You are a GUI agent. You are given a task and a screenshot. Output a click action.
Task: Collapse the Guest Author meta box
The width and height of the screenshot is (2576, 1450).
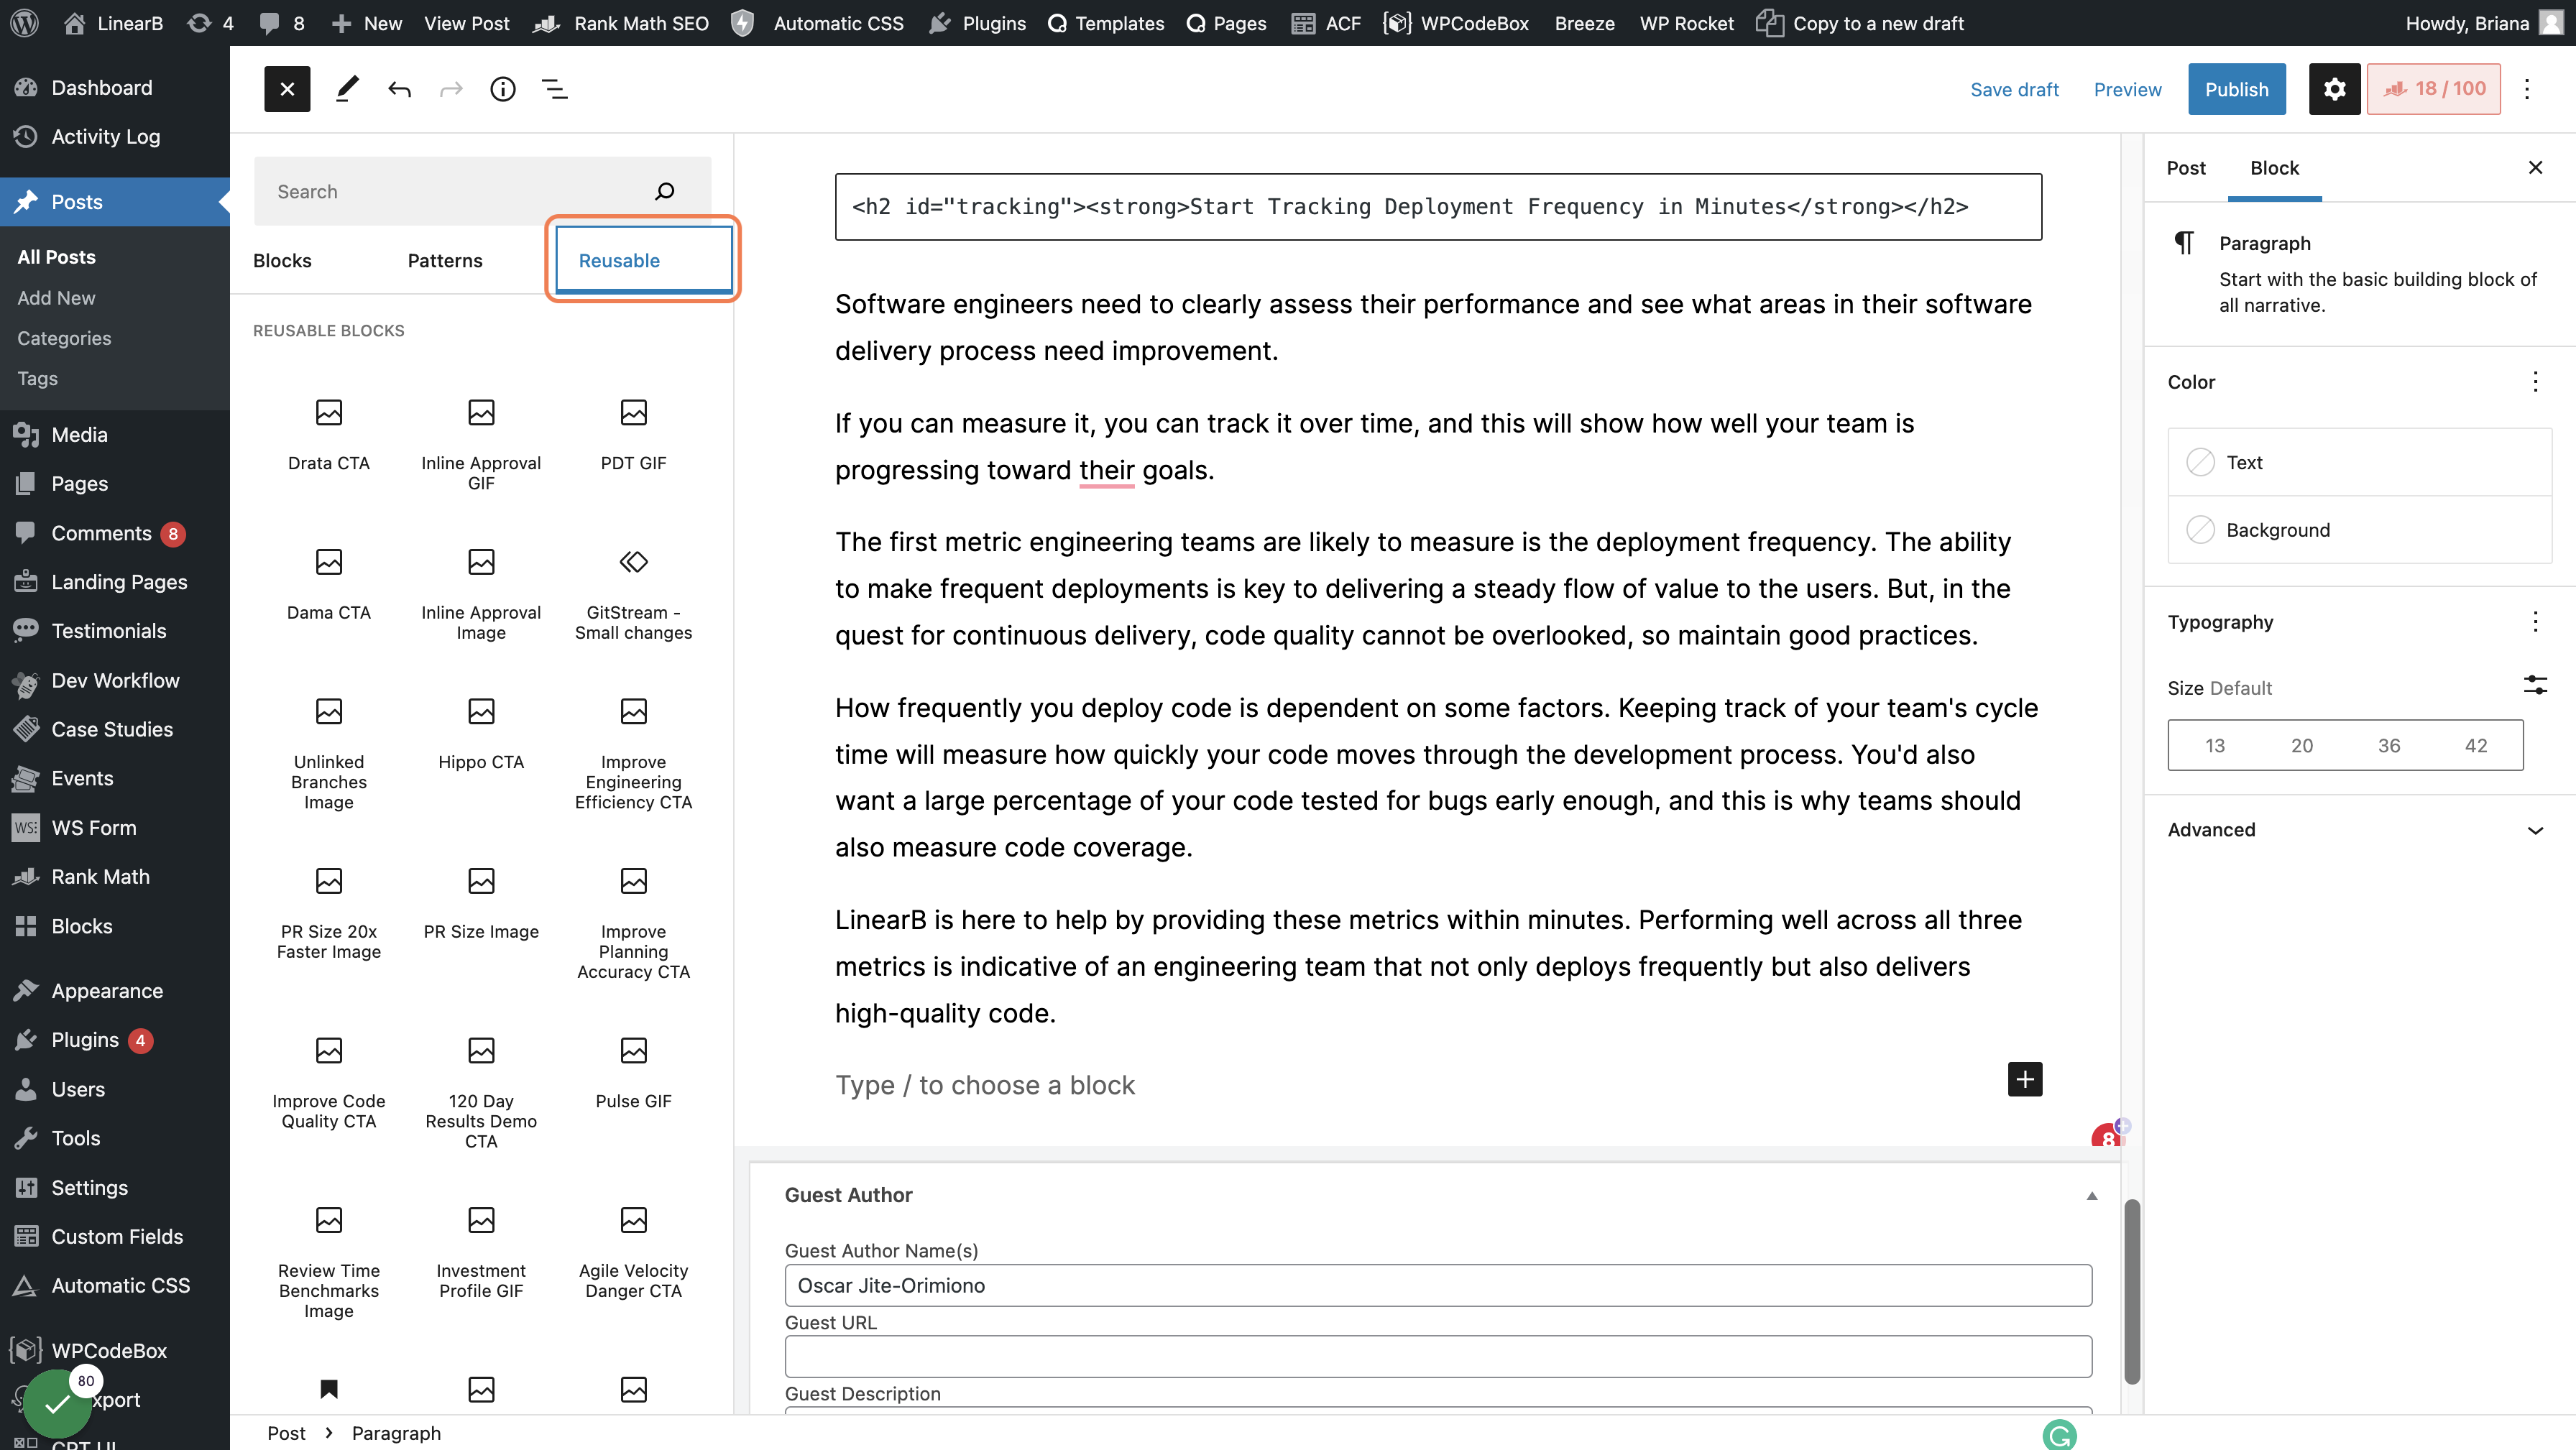point(2091,1196)
